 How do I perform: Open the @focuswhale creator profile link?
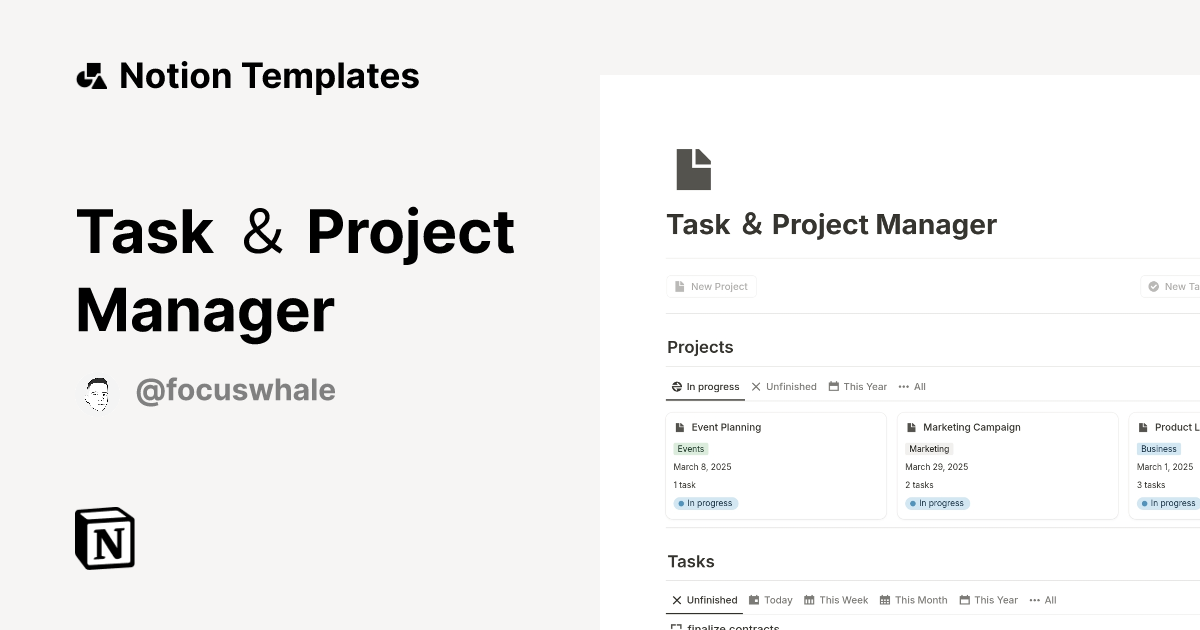(236, 390)
